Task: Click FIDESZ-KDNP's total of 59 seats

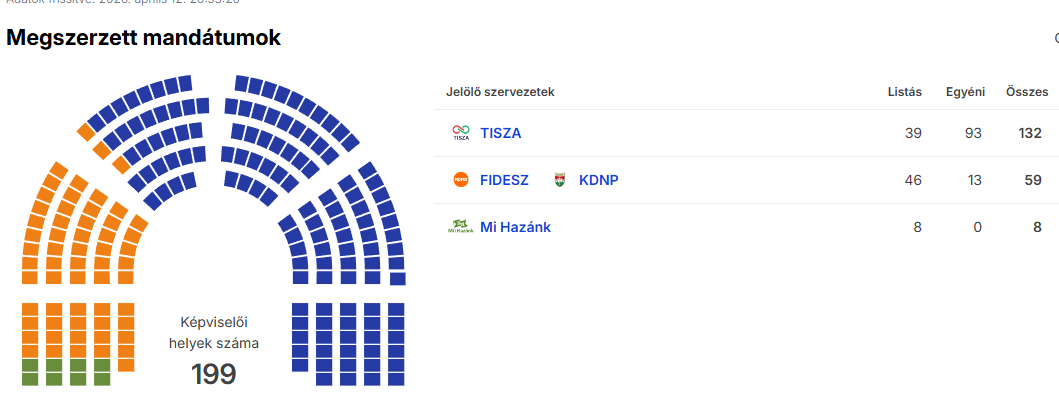Action: [x=1034, y=180]
